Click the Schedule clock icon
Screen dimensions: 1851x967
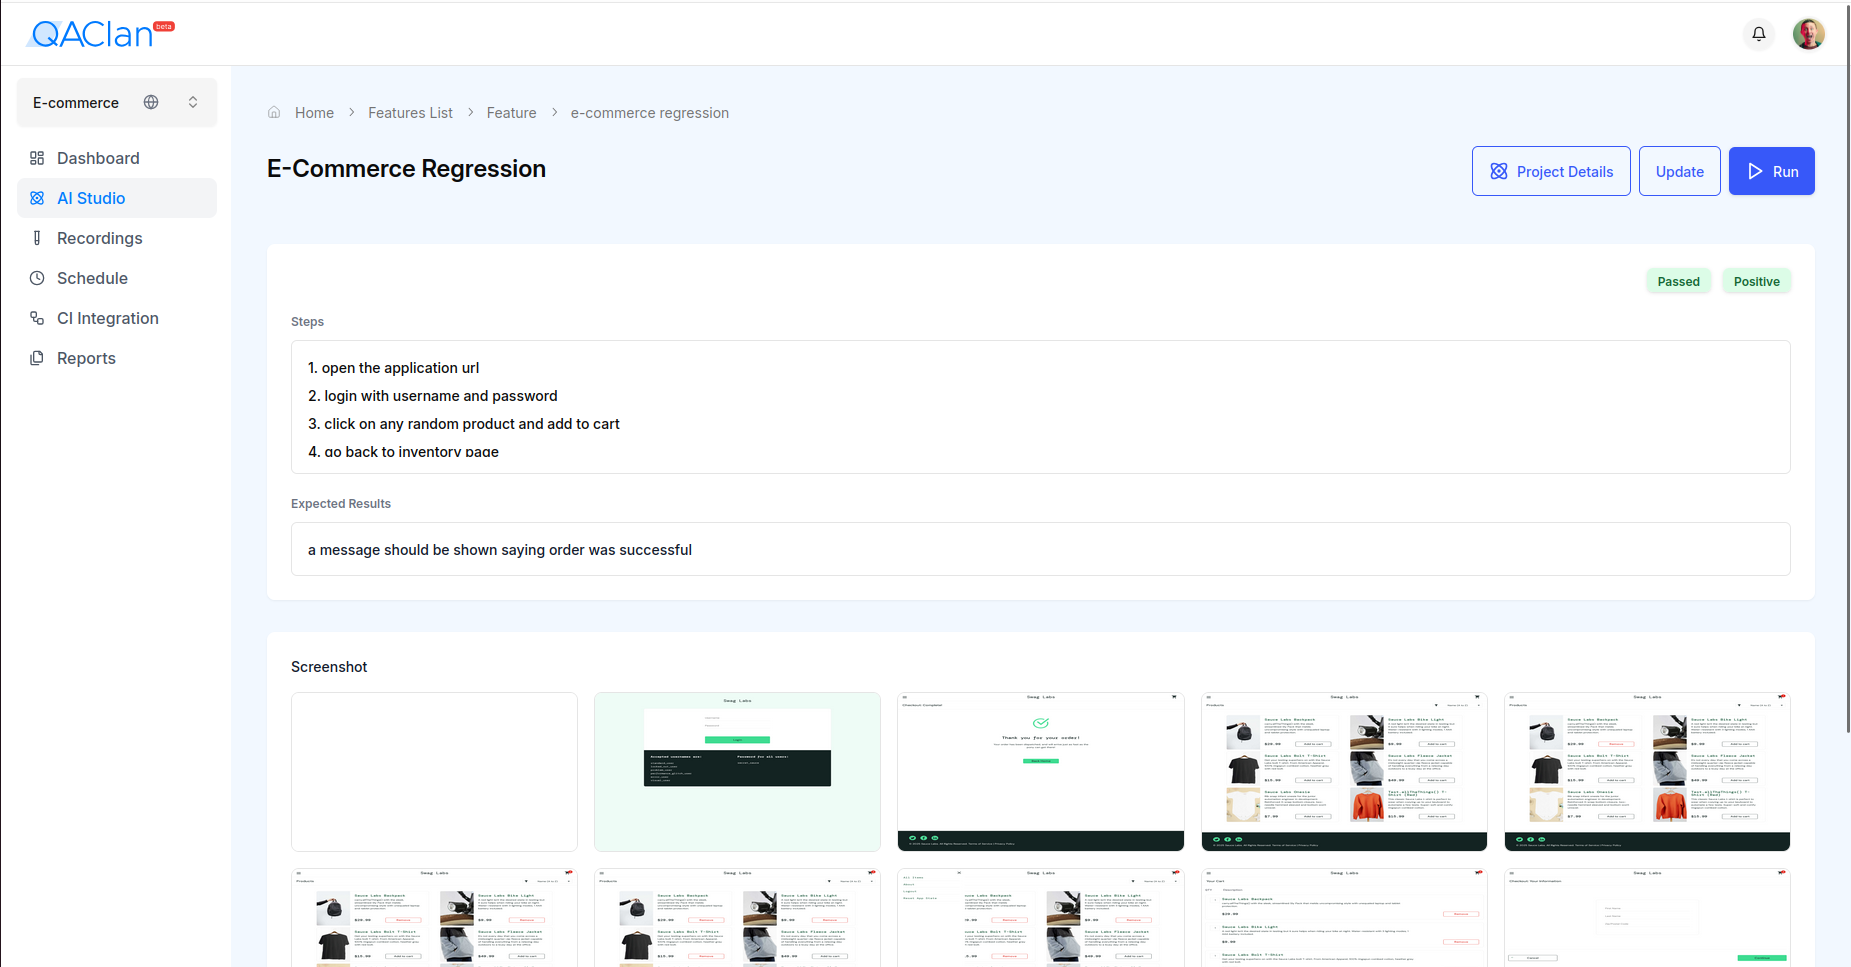tap(37, 278)
